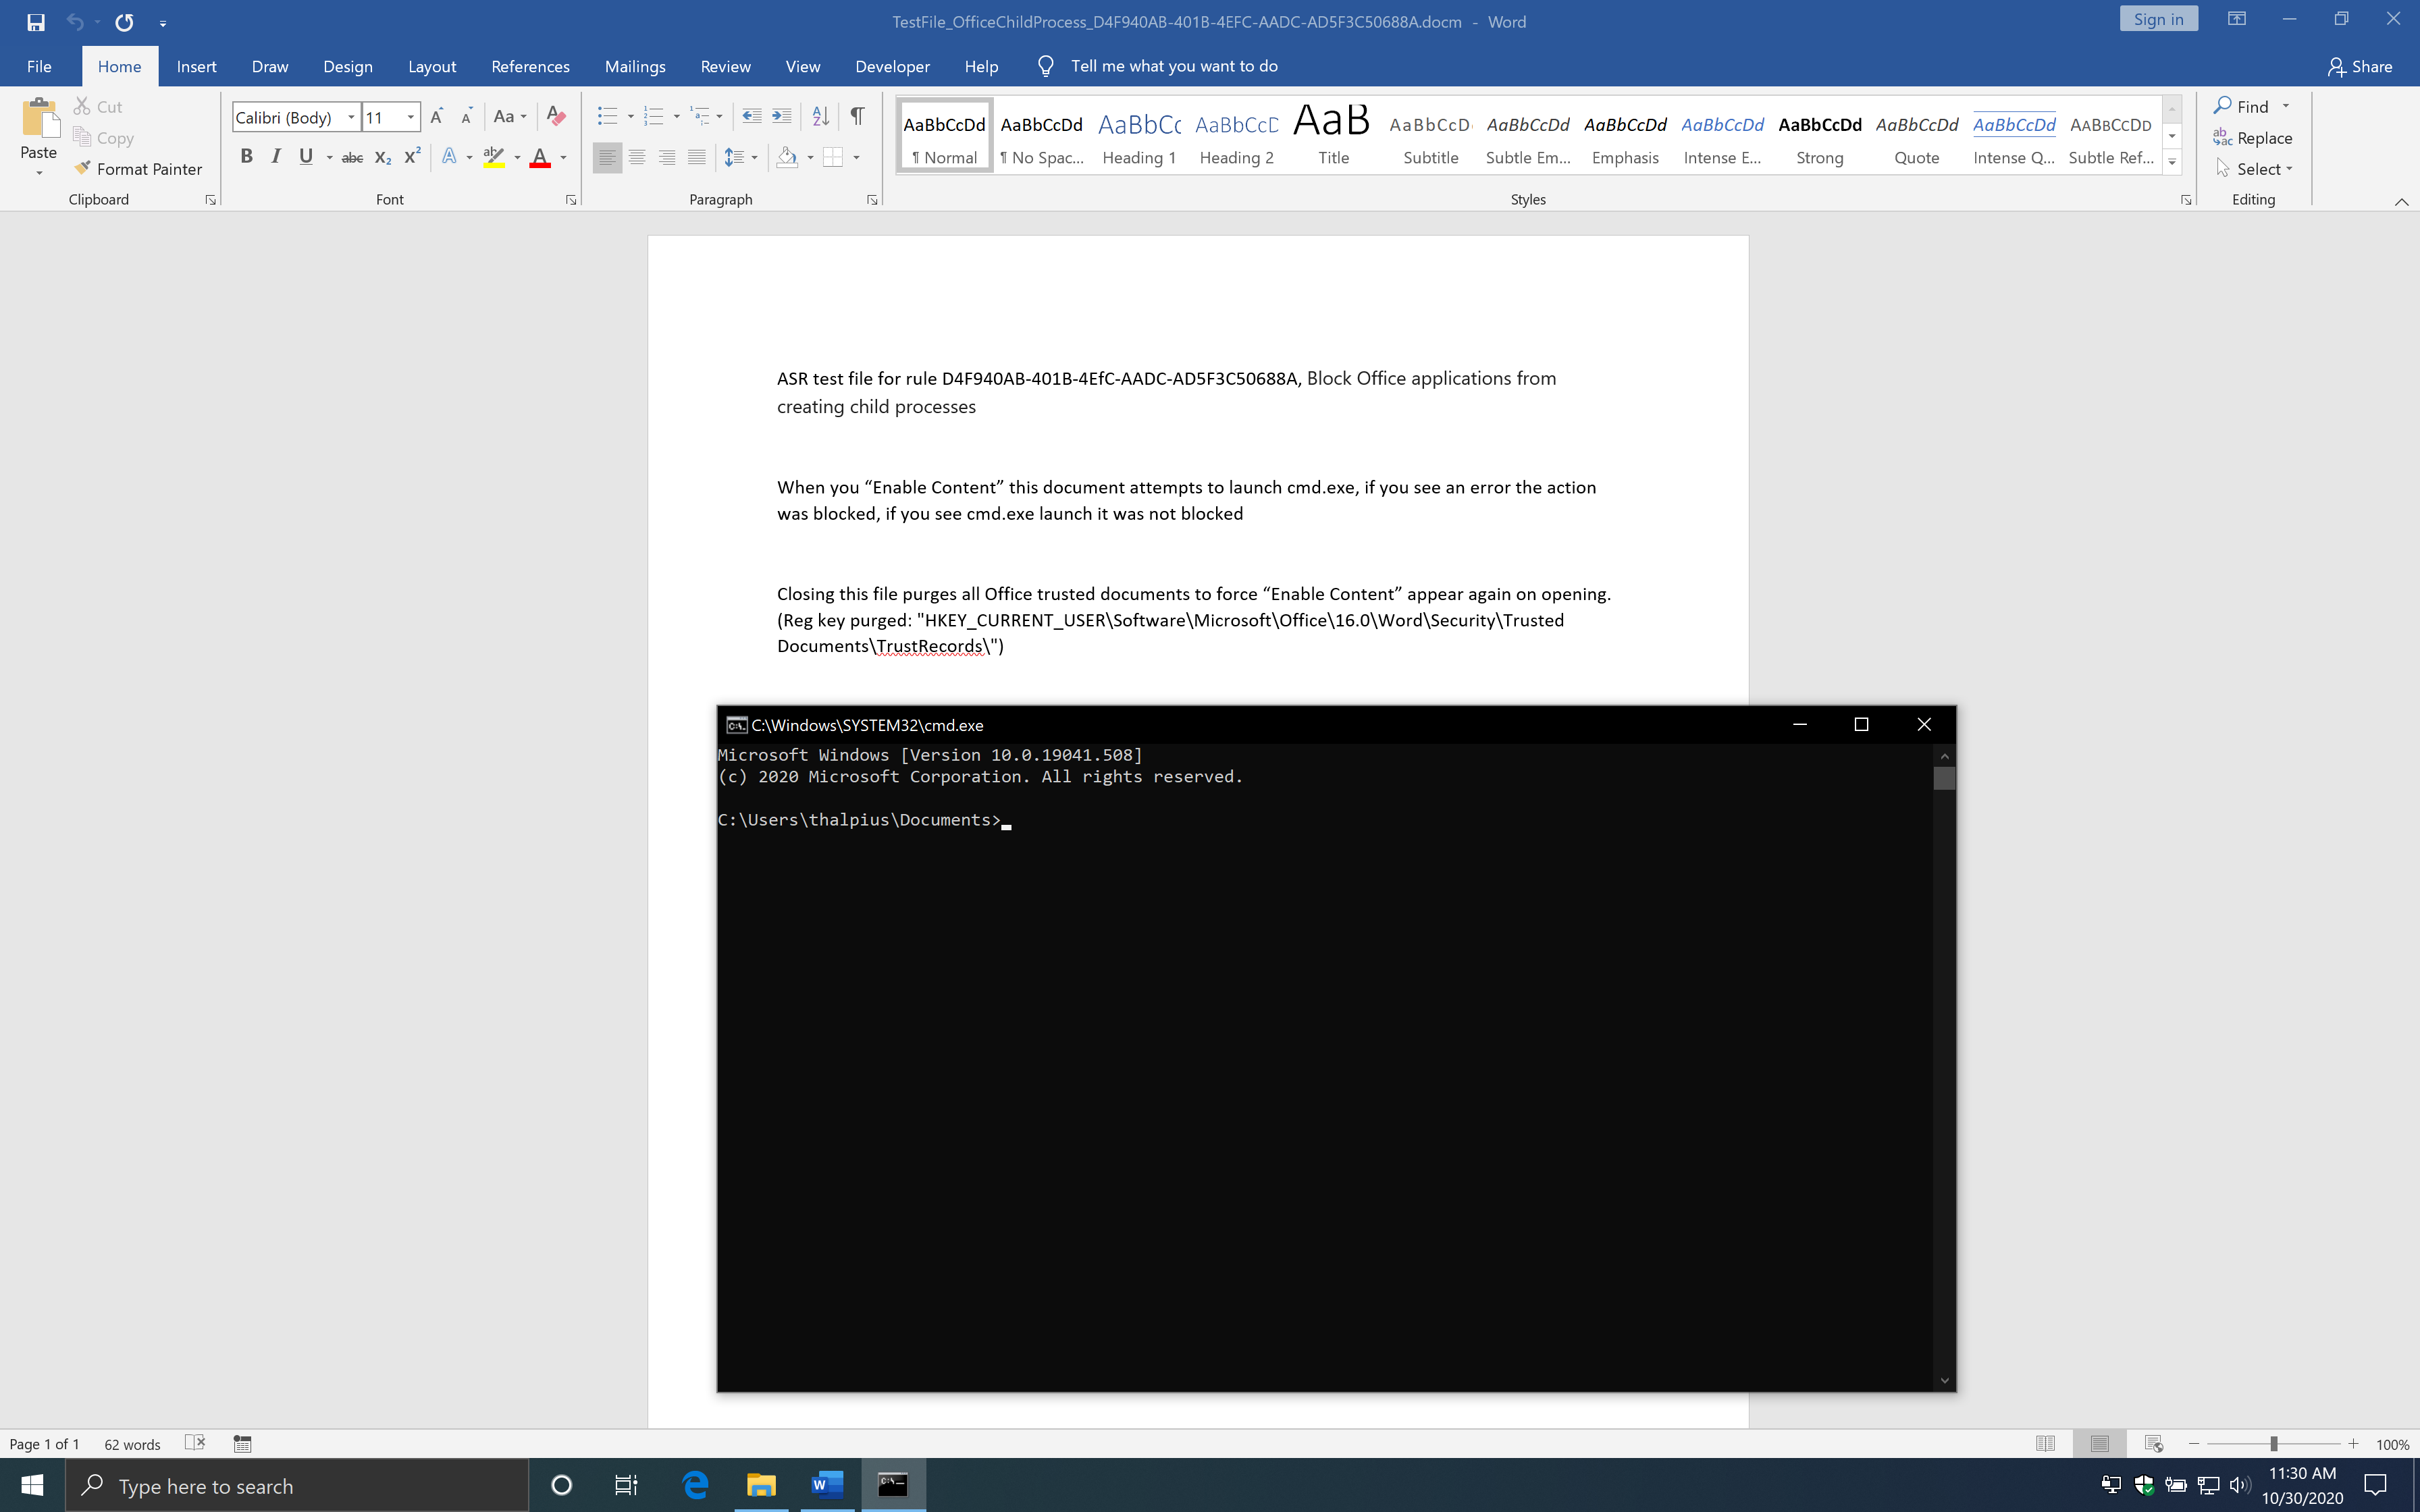Screen dimensions: 2420x1512
Task: Click the Increase Indent icon
Action: tap(782, 116)
